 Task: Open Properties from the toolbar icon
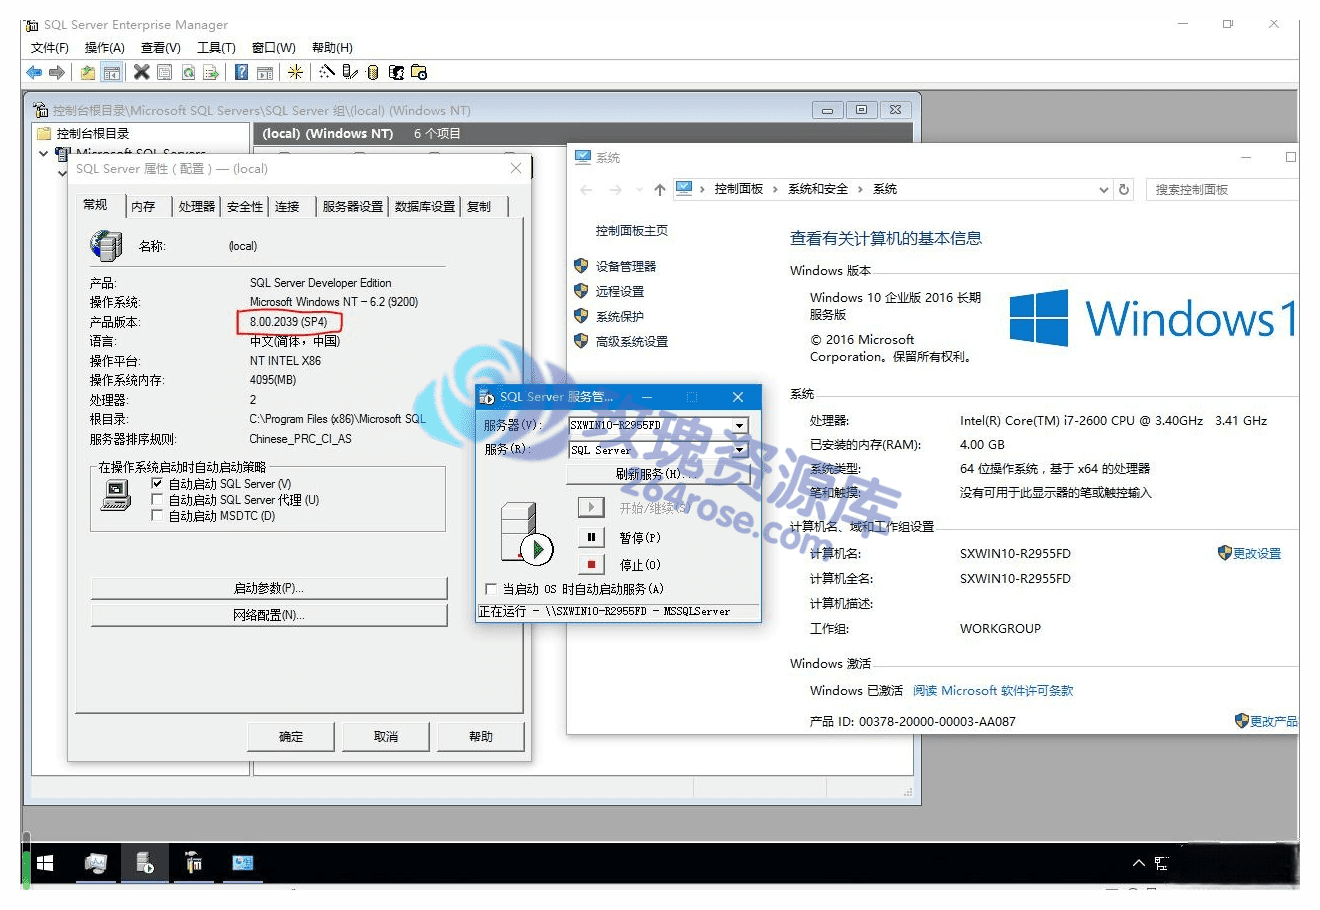pos(164,72)
